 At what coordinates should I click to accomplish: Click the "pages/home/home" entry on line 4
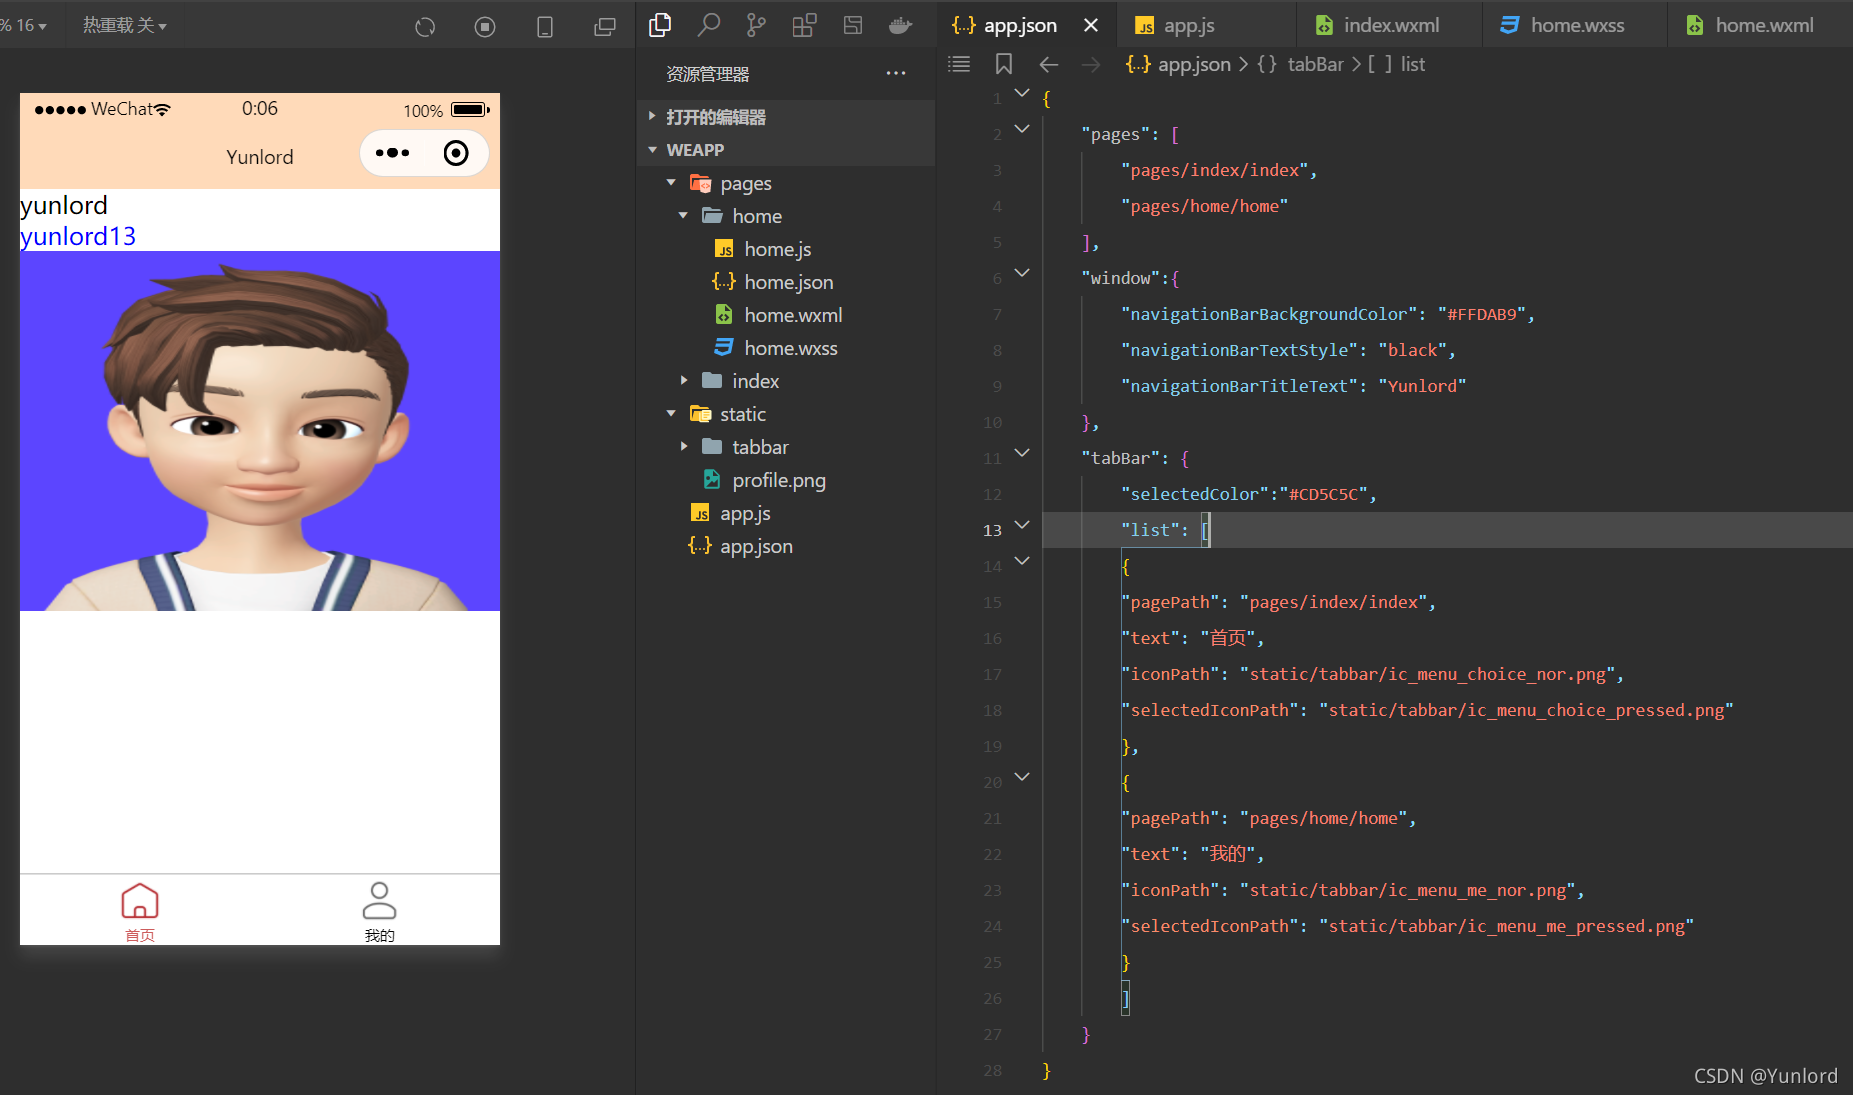(x=1204, y=206)
